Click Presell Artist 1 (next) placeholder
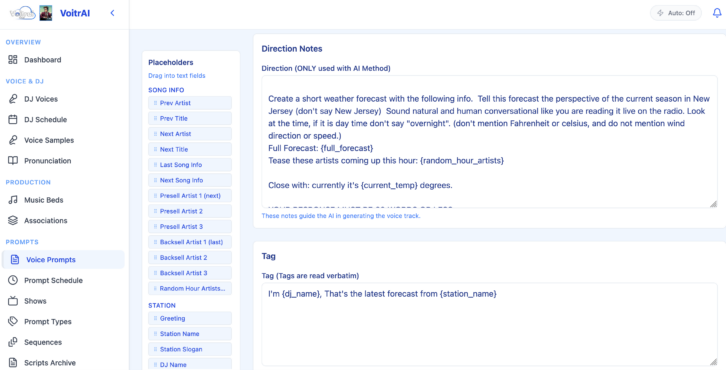The width and height of the screenshot is (726, 370). [x=190, y=195]
